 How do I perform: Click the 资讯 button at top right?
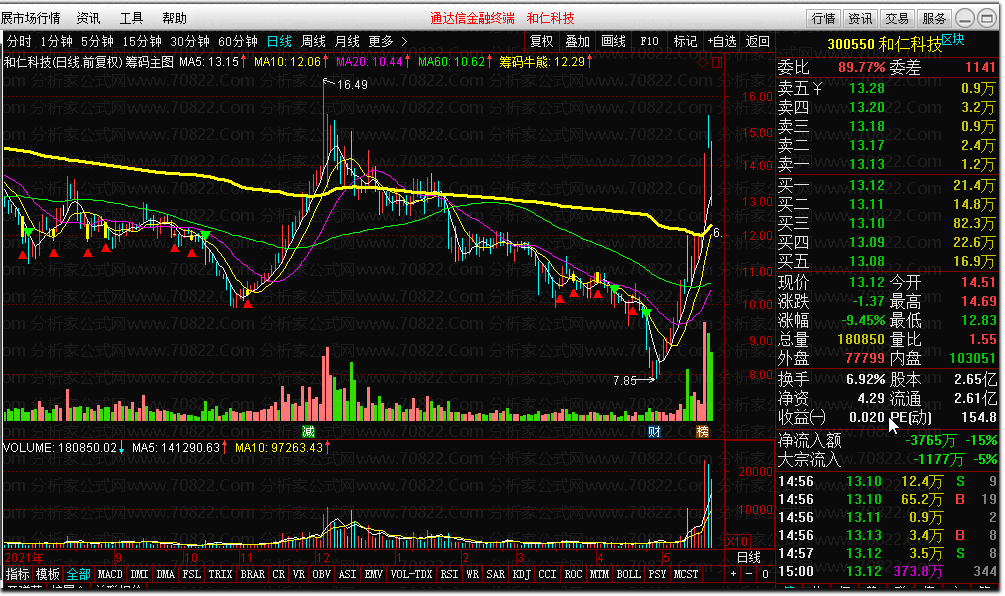(x=860, y=19)
